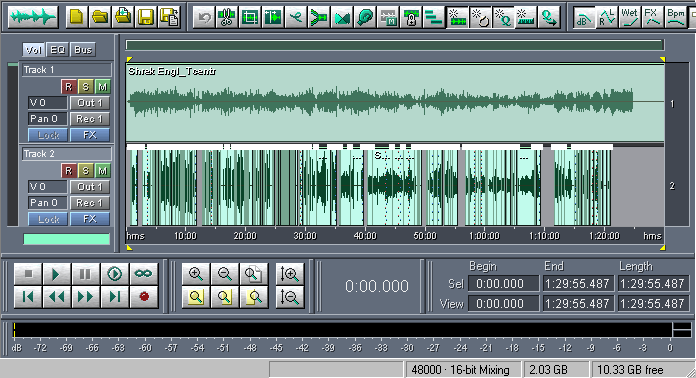
Task: Click the merging arrows toolbar icon
Action: tap(319, 17)
